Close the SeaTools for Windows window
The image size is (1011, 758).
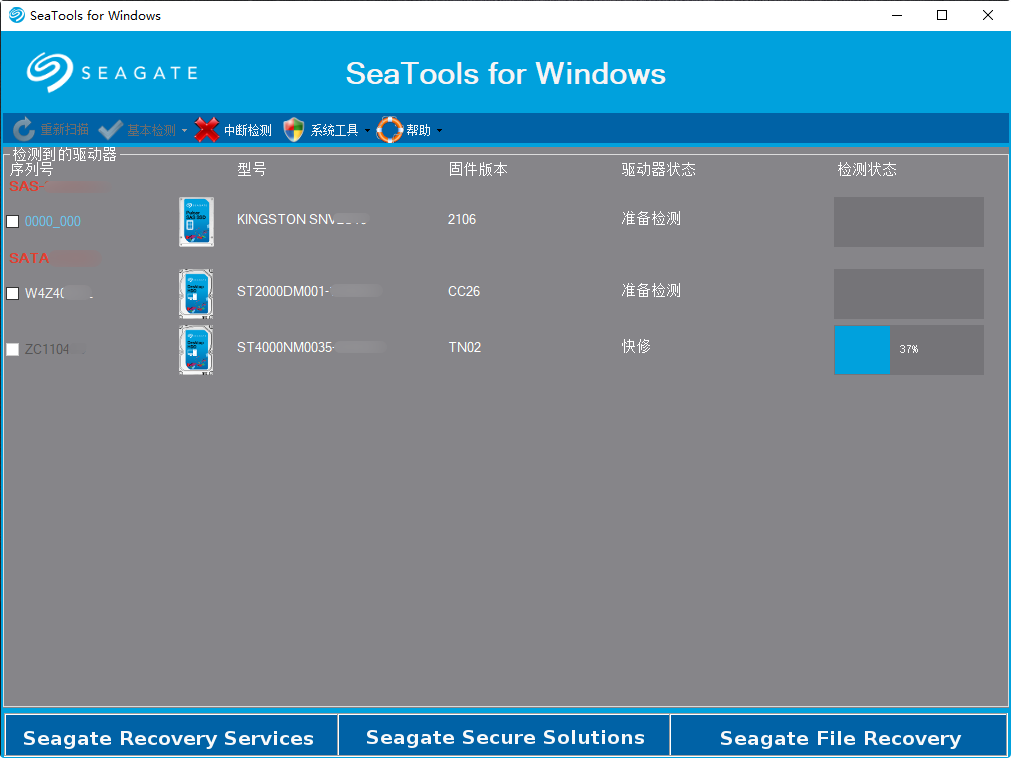[x=987, y=15]
